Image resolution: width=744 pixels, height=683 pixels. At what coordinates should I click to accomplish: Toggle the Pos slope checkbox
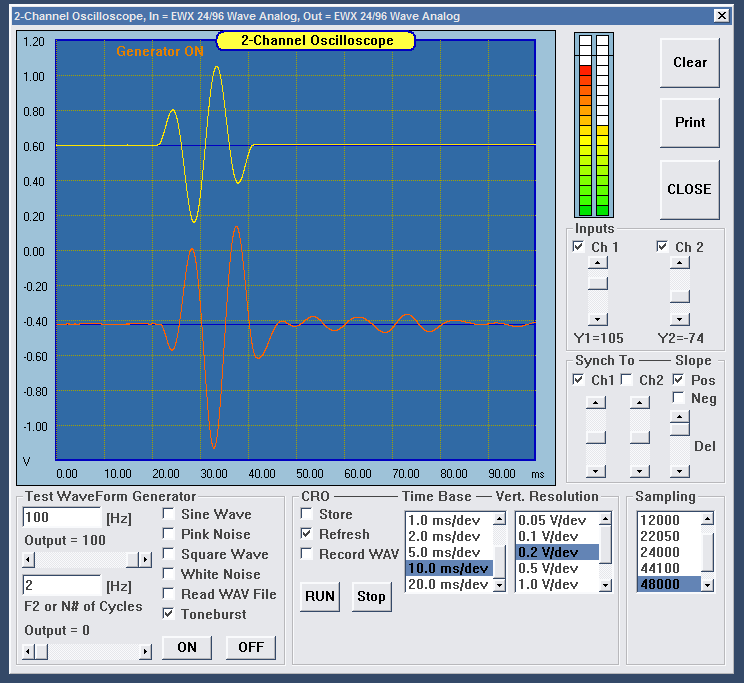[679, 380]
